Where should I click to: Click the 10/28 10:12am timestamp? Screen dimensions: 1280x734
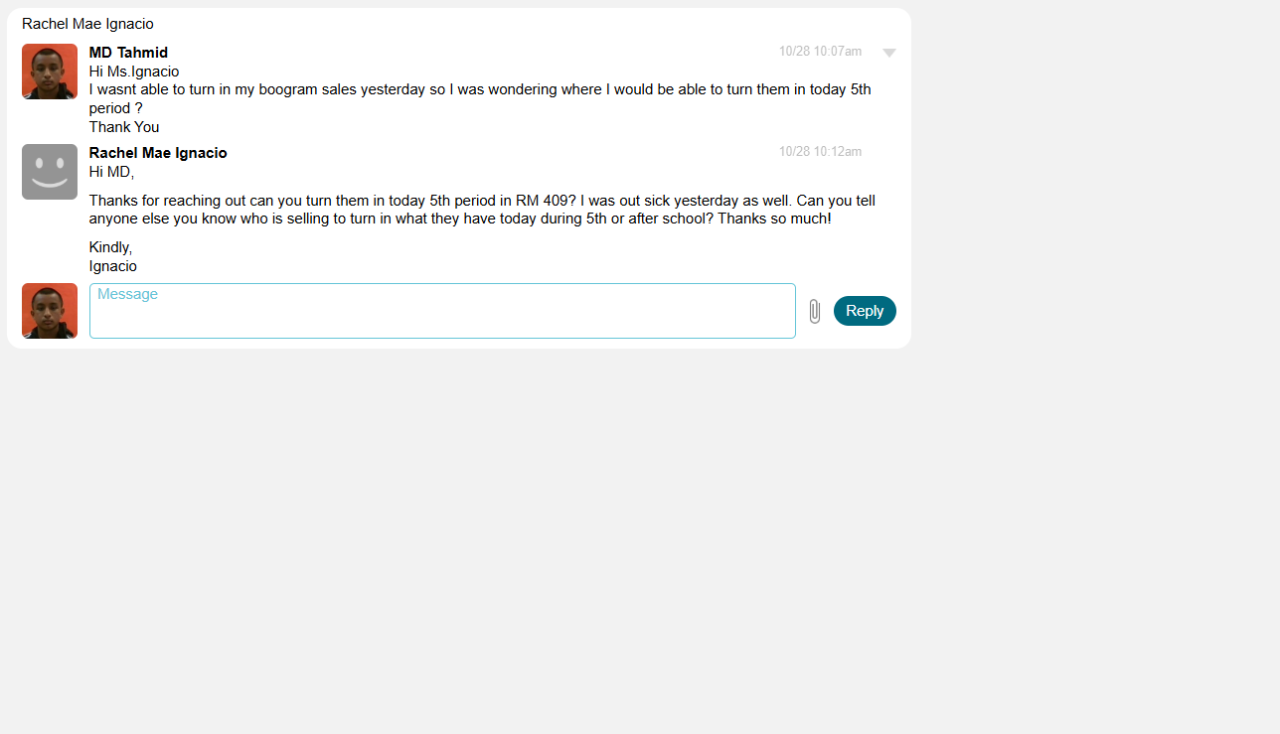820,152
